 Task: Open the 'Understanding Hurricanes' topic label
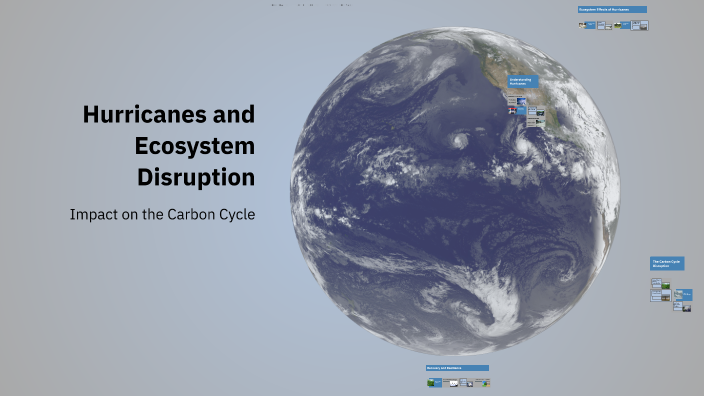pos(523,81)
